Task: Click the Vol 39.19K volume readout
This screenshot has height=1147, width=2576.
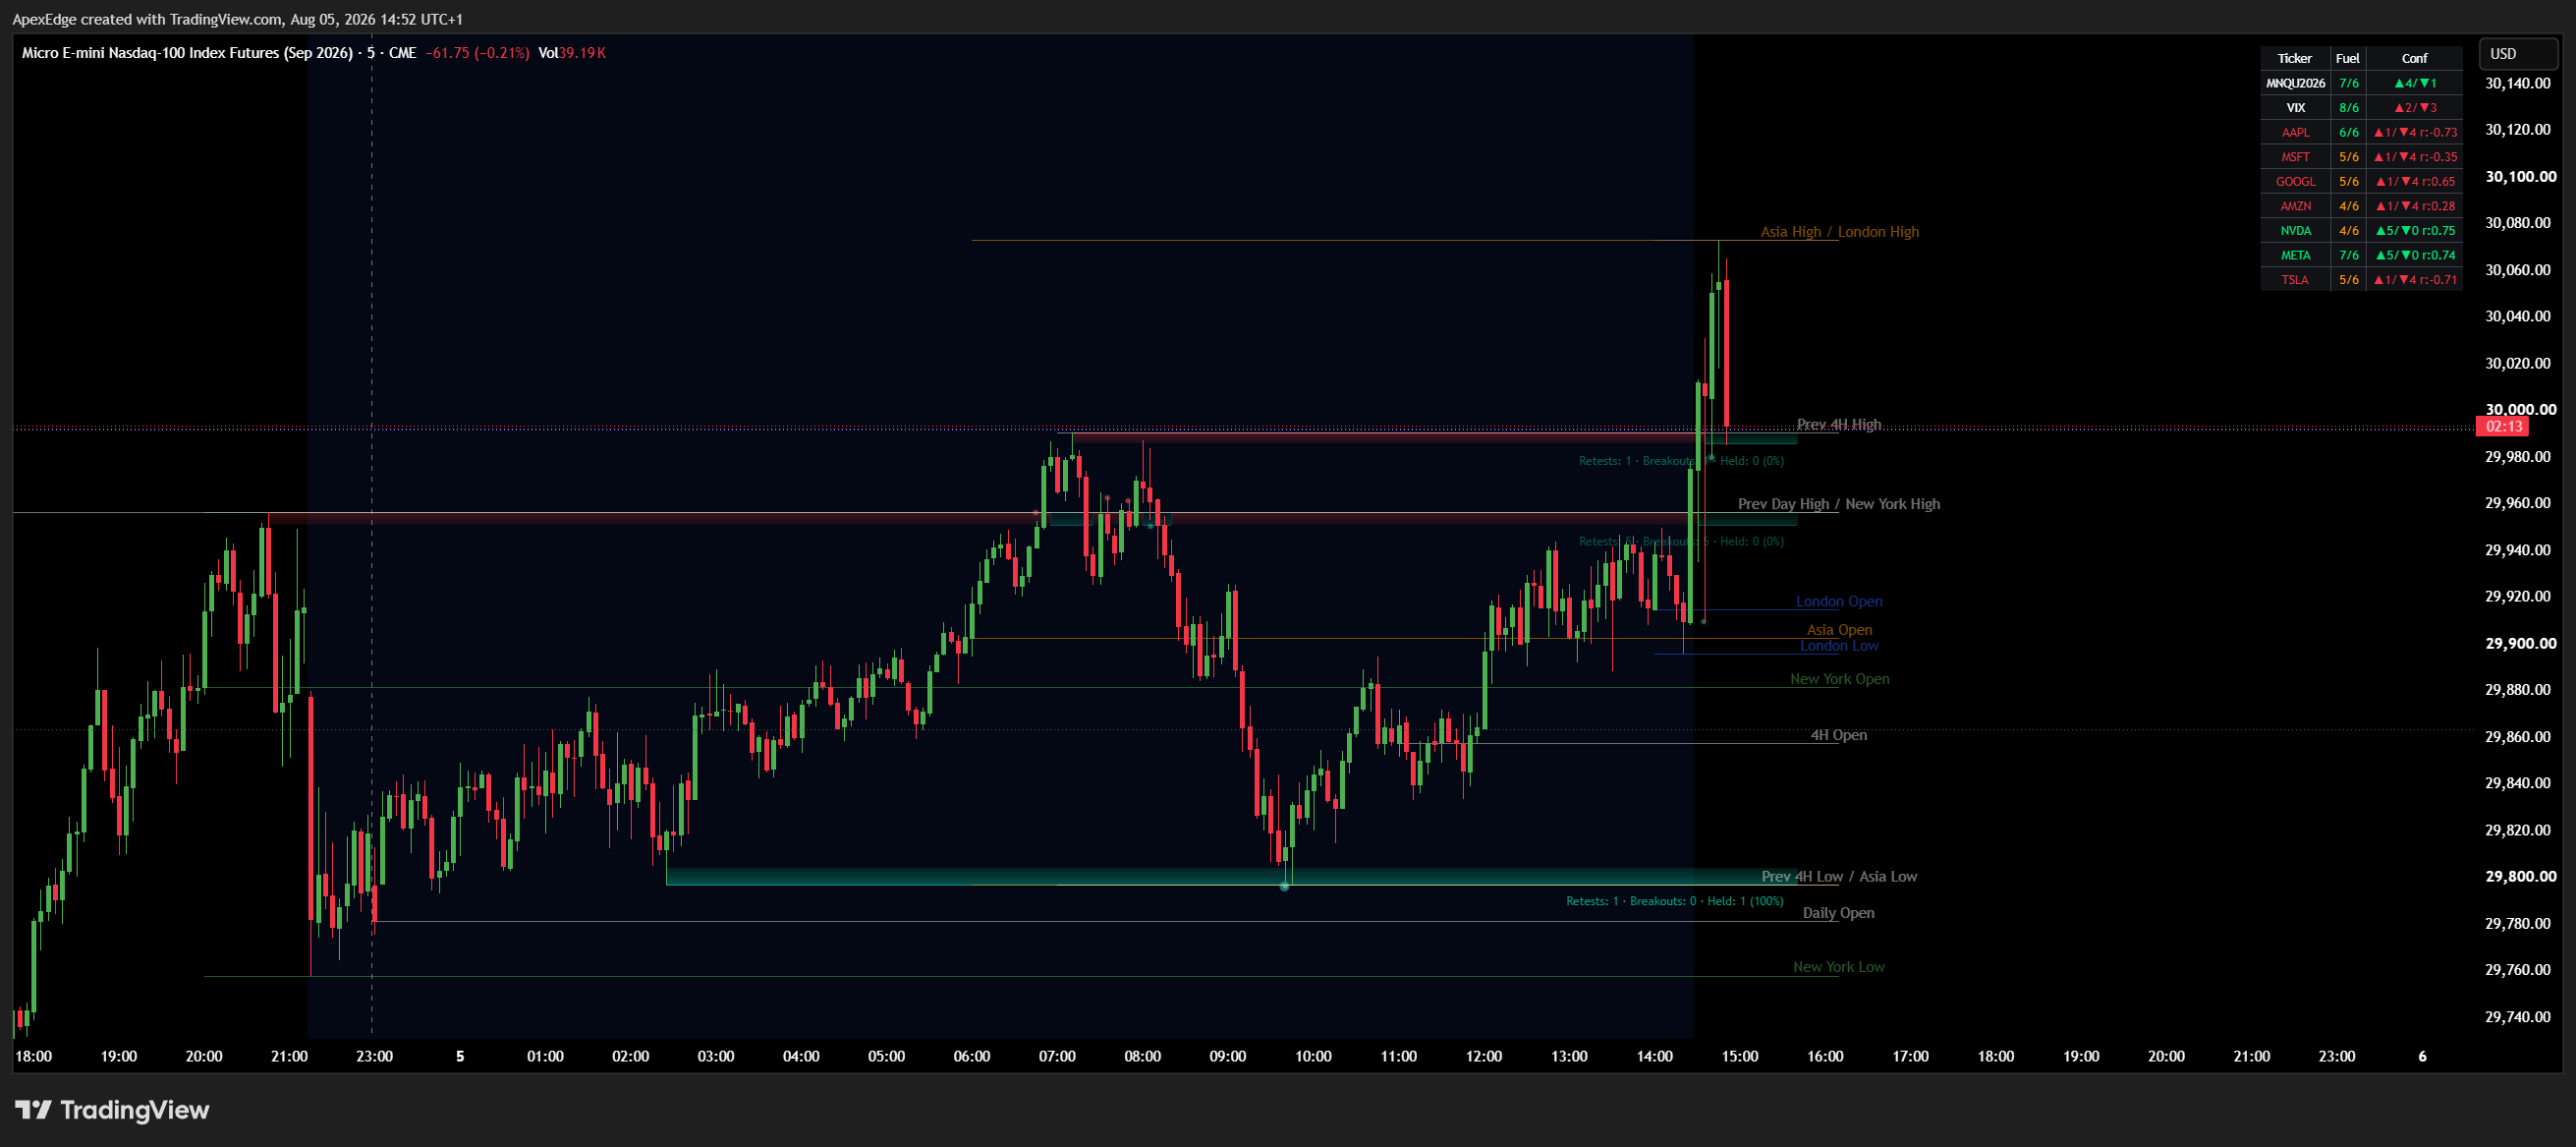Action: pyautogui.click(x=572, y=53)
